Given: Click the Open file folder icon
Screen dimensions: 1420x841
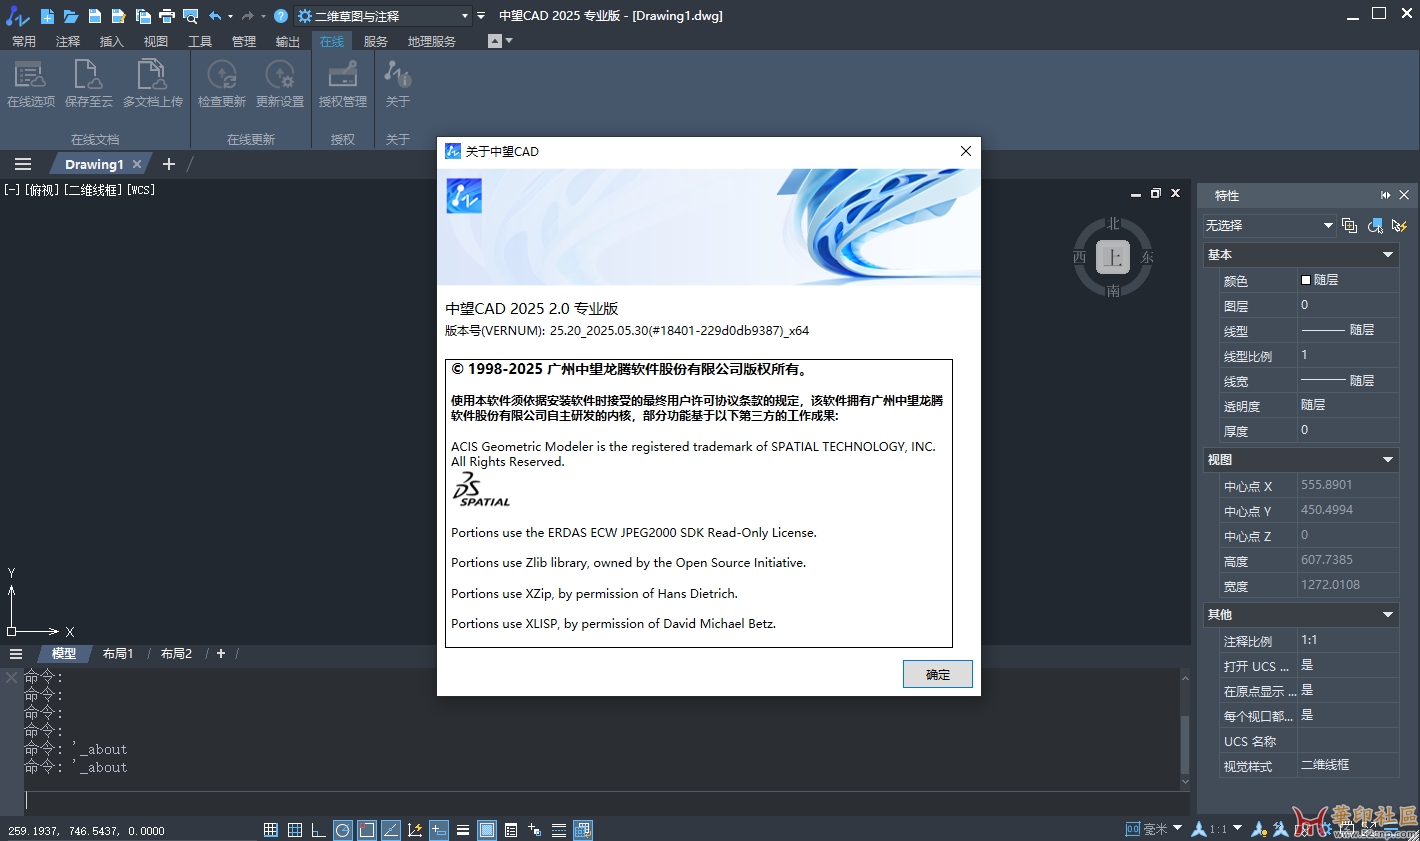Looking at the screenshot, I should pyautogui.click(x=71, y=16).
